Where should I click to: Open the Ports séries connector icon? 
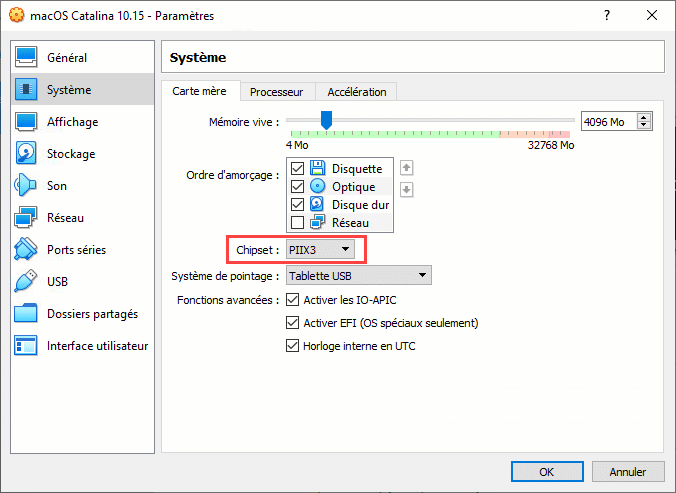pyautogui.click(x=26, y=249)
